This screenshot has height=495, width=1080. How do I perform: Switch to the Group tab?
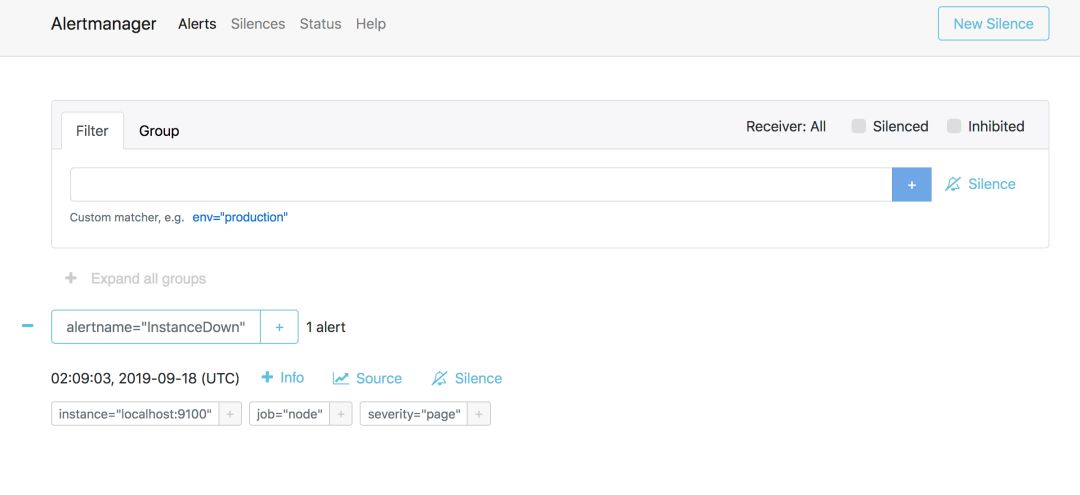(x=159, y=131)
